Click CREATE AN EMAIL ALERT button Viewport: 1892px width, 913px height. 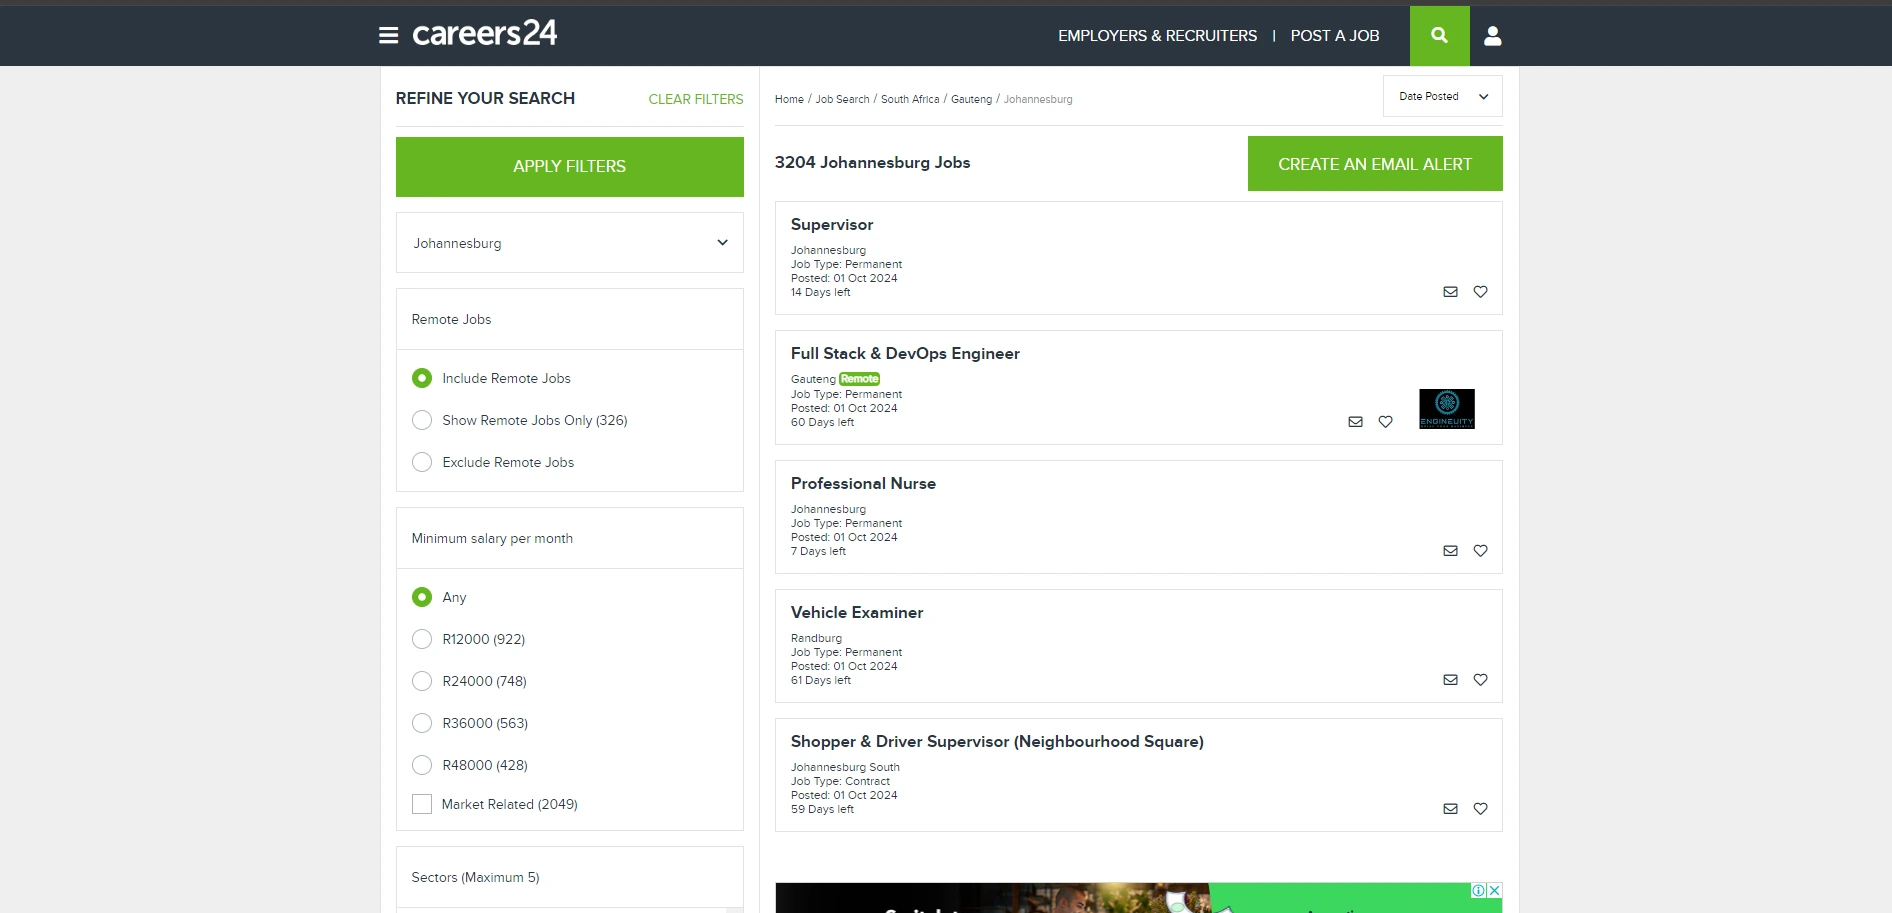click(x=1375, y=164)
